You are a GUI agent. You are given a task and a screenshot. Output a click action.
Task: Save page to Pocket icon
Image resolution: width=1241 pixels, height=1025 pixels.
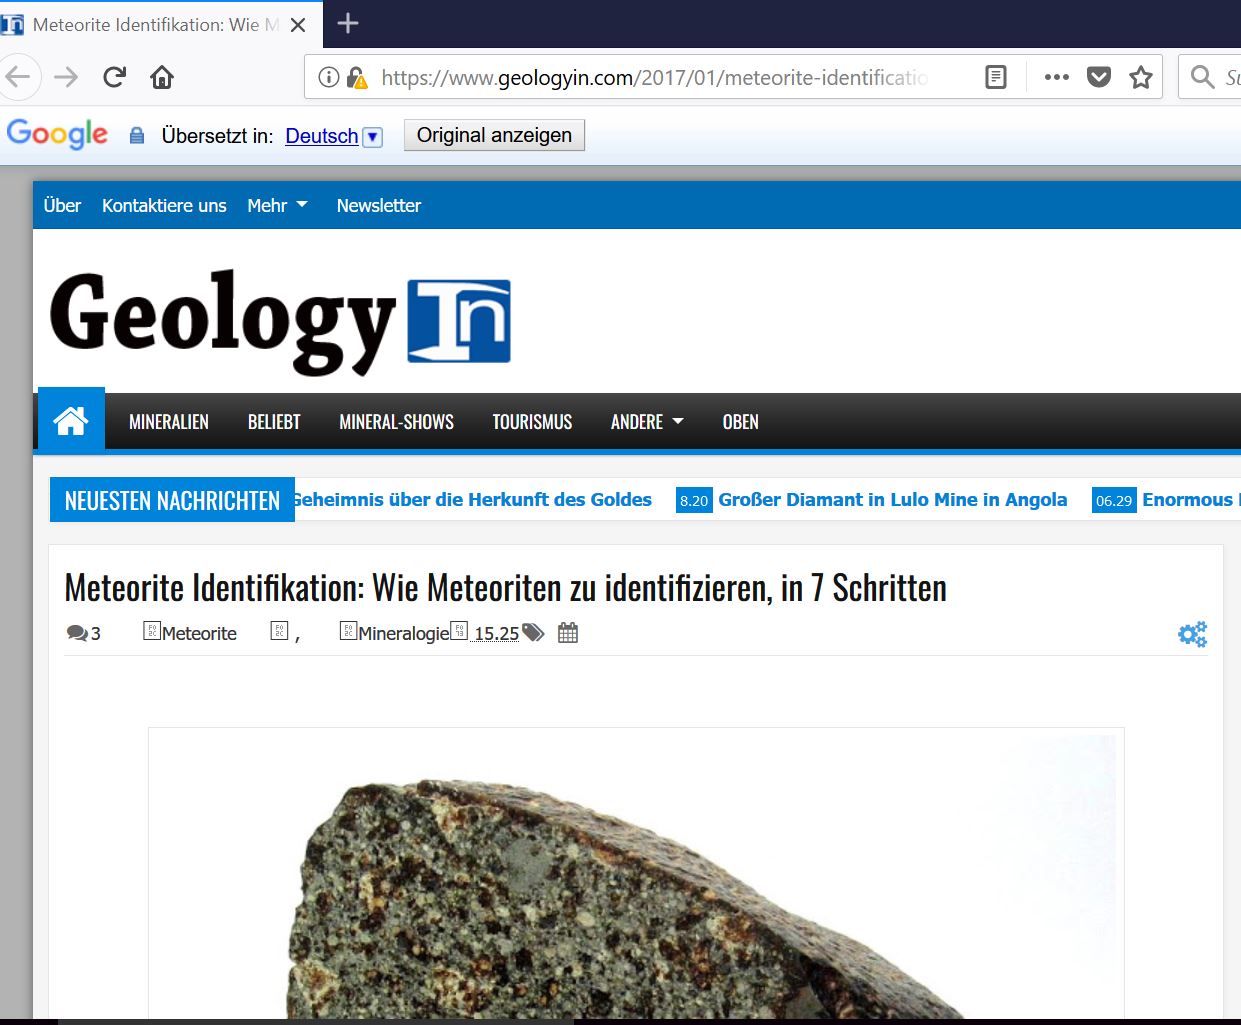(x=1099, y=77)
